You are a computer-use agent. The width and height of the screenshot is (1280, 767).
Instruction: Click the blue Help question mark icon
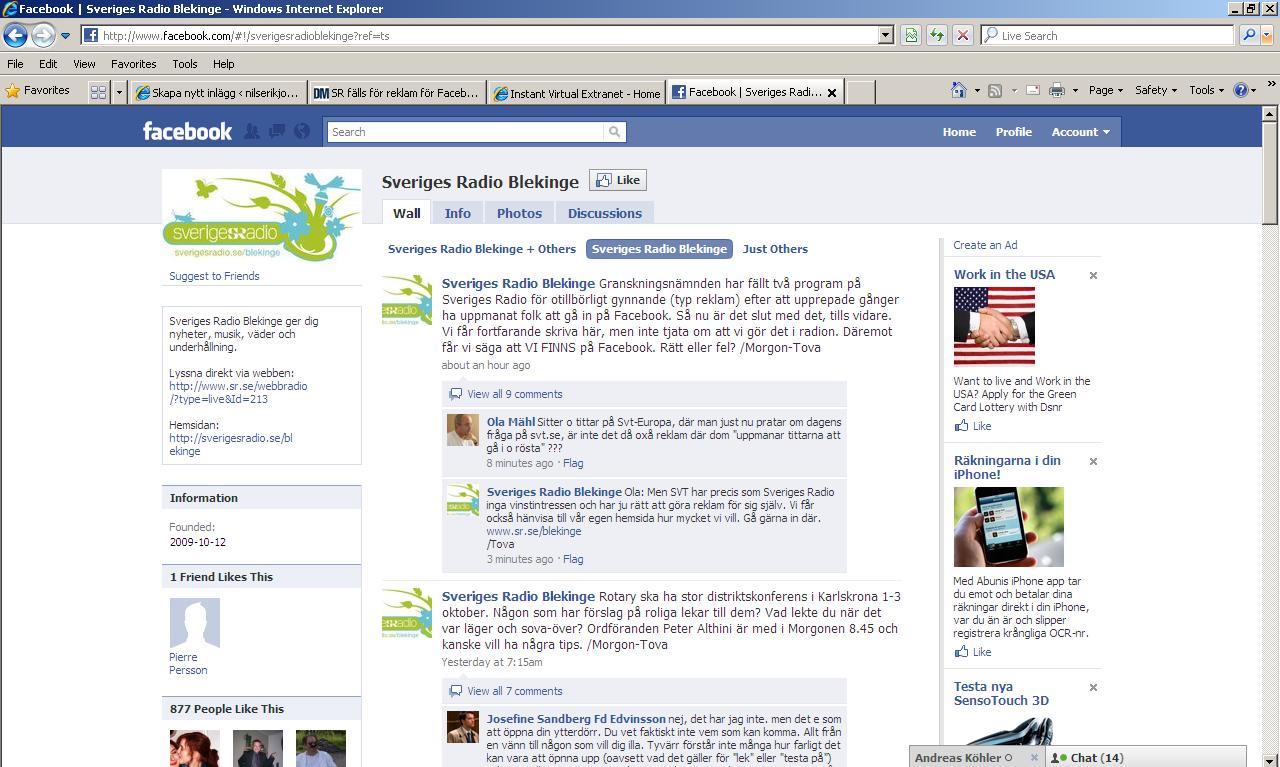(1240, 90)
